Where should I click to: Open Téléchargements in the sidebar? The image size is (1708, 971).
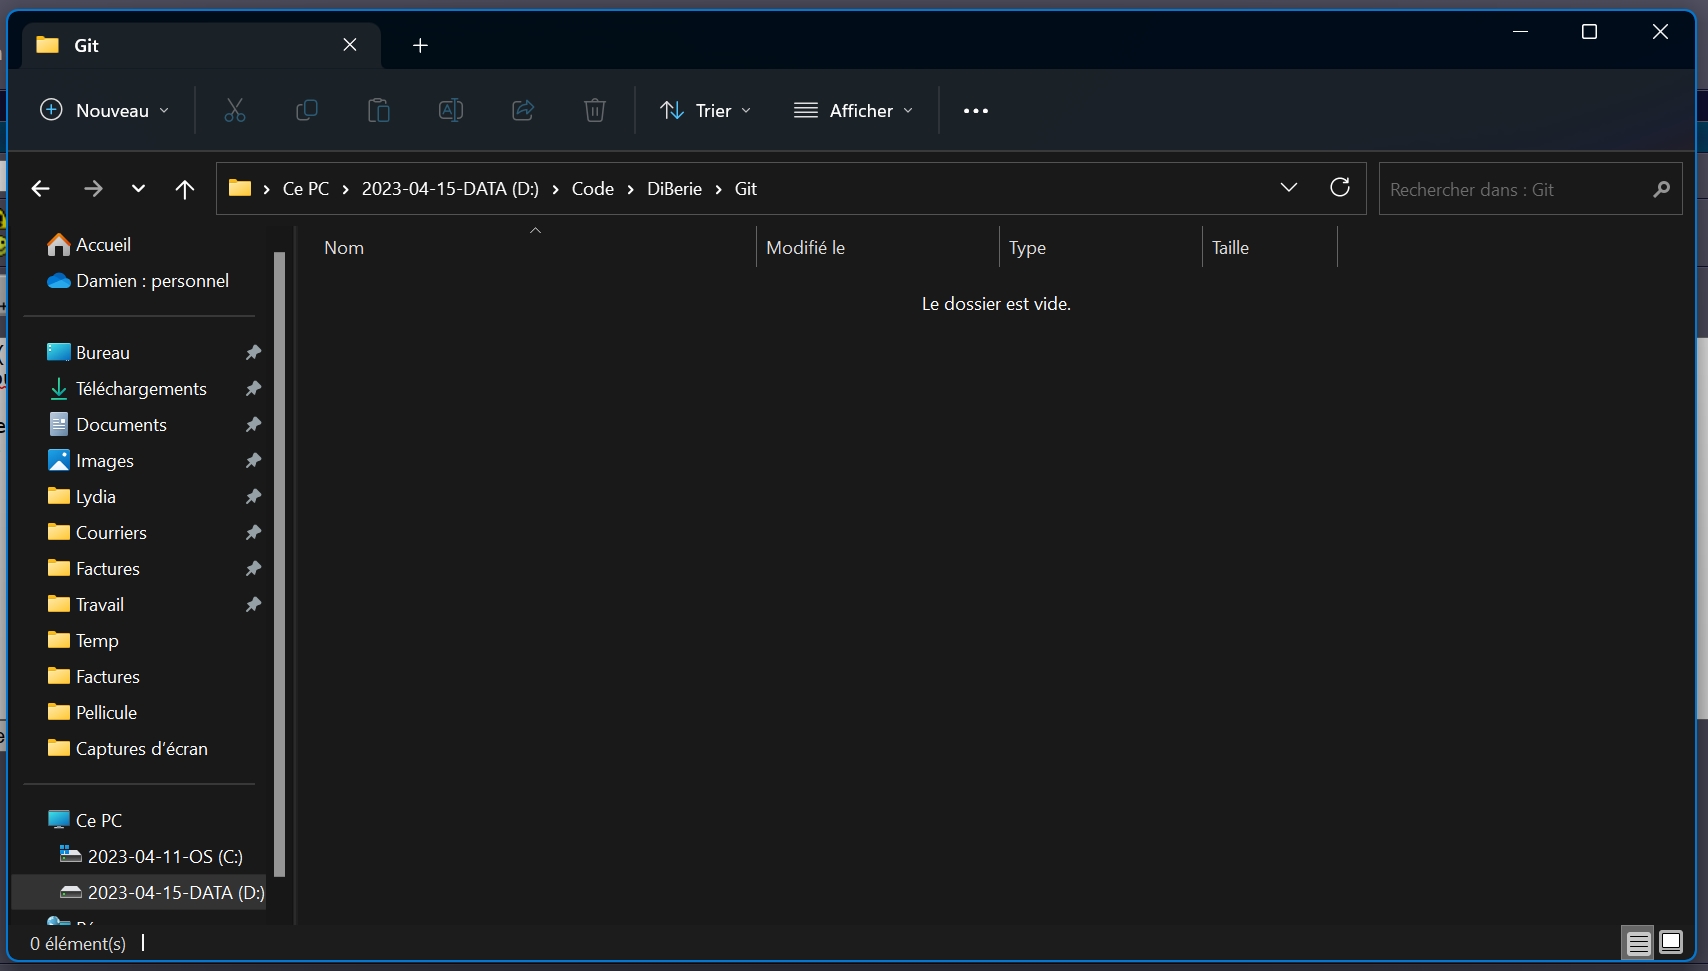[x=141, y=389]
